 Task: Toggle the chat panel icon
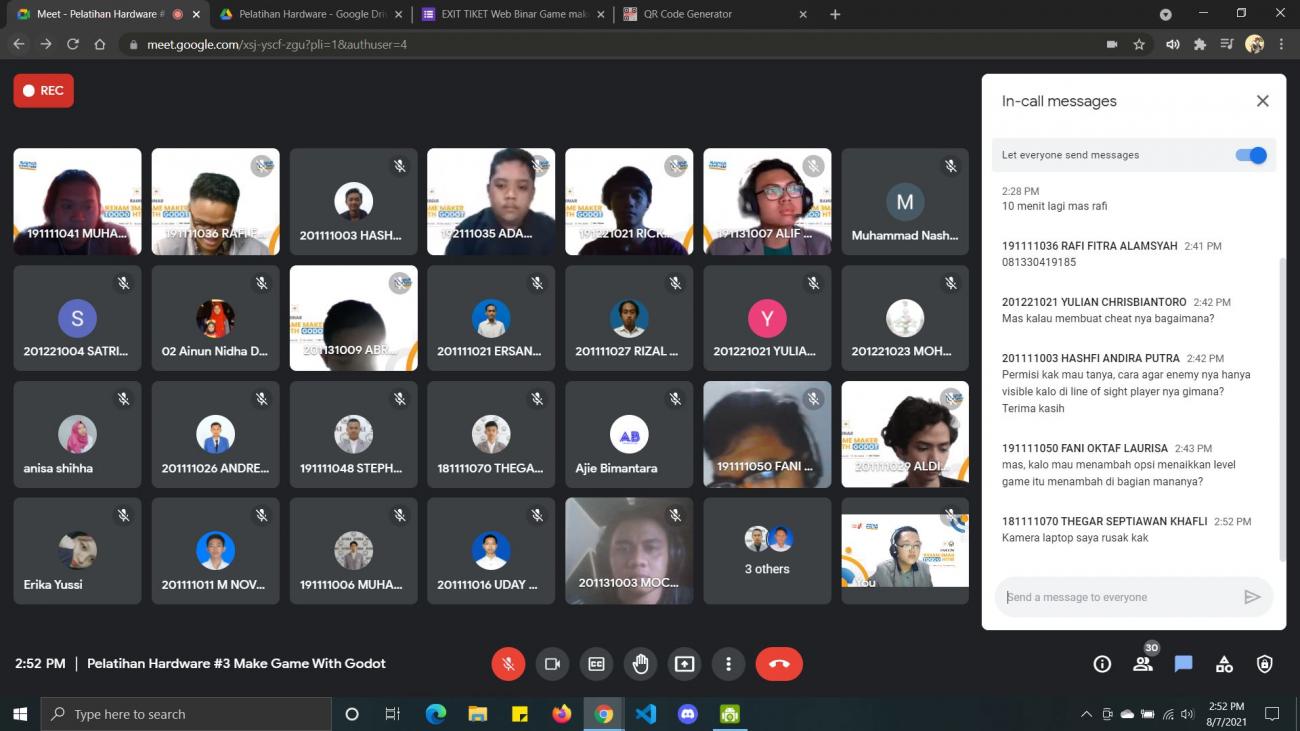pos(1184,664)
